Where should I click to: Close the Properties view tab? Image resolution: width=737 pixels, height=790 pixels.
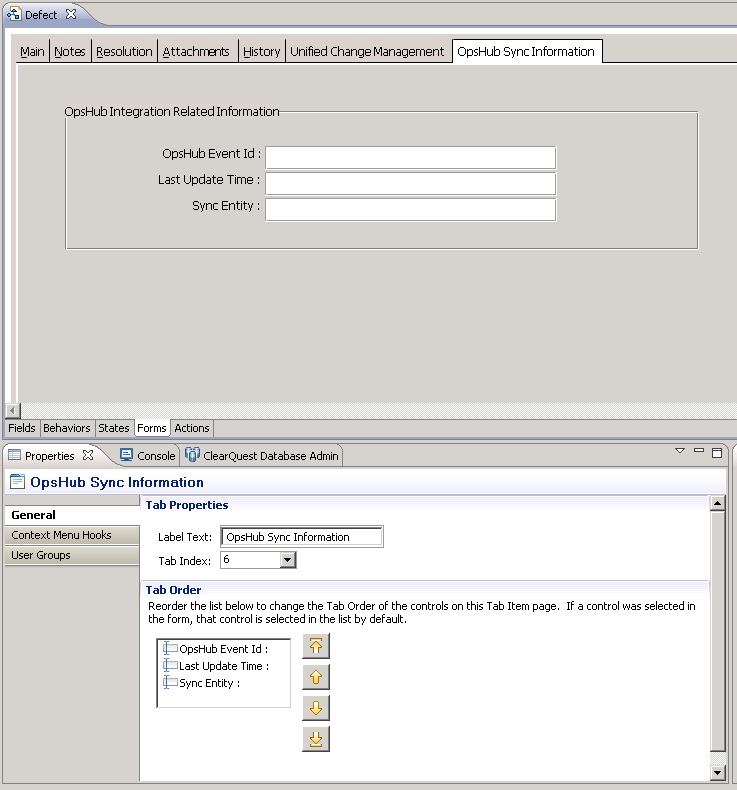coord(88,455)
